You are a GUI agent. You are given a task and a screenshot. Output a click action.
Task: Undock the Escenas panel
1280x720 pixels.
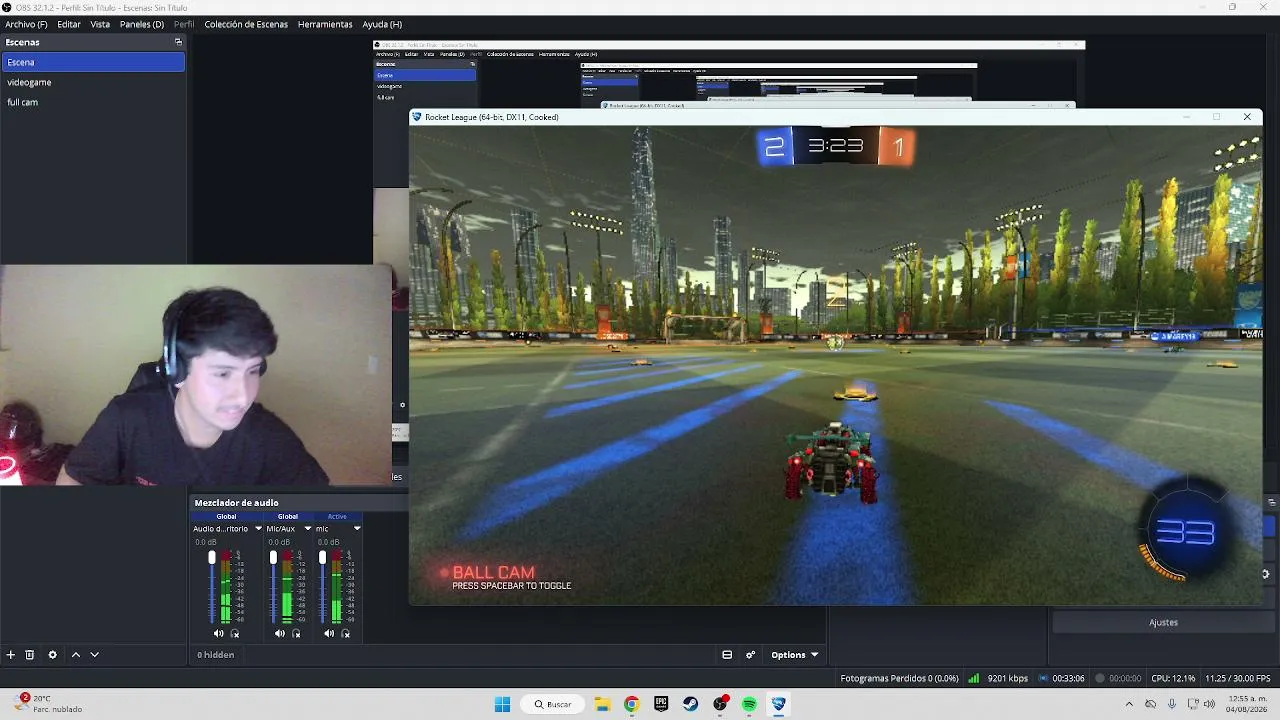pyautogui.click(x=178, y=42)
